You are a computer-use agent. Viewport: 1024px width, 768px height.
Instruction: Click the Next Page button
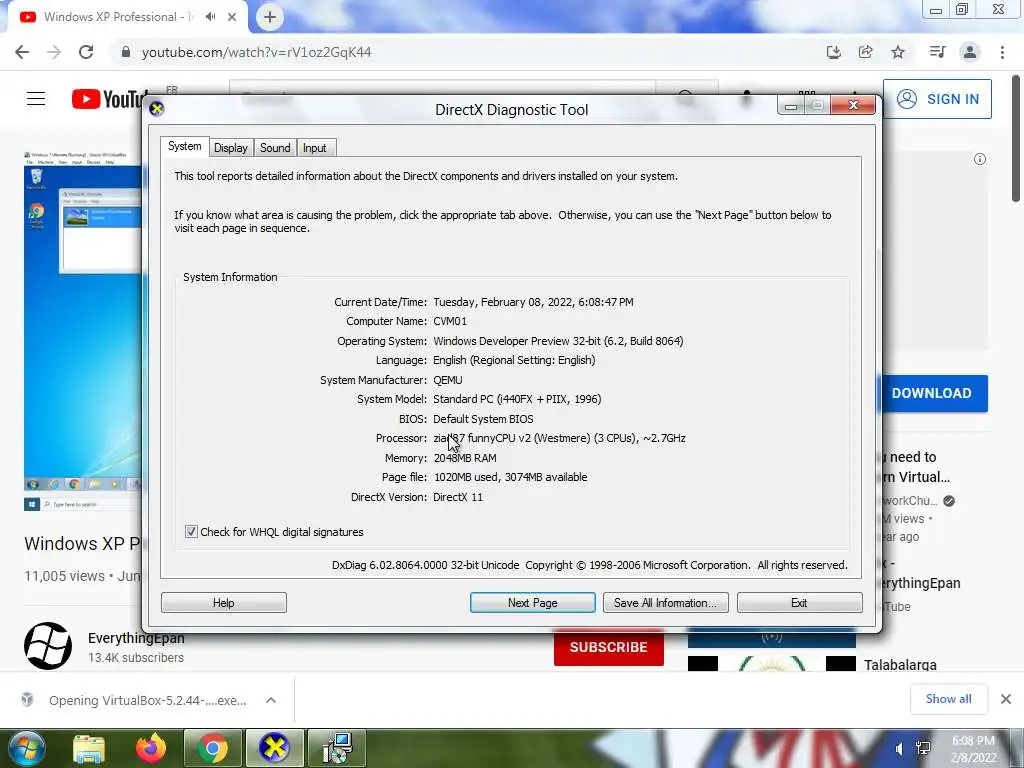pos(532,603)
